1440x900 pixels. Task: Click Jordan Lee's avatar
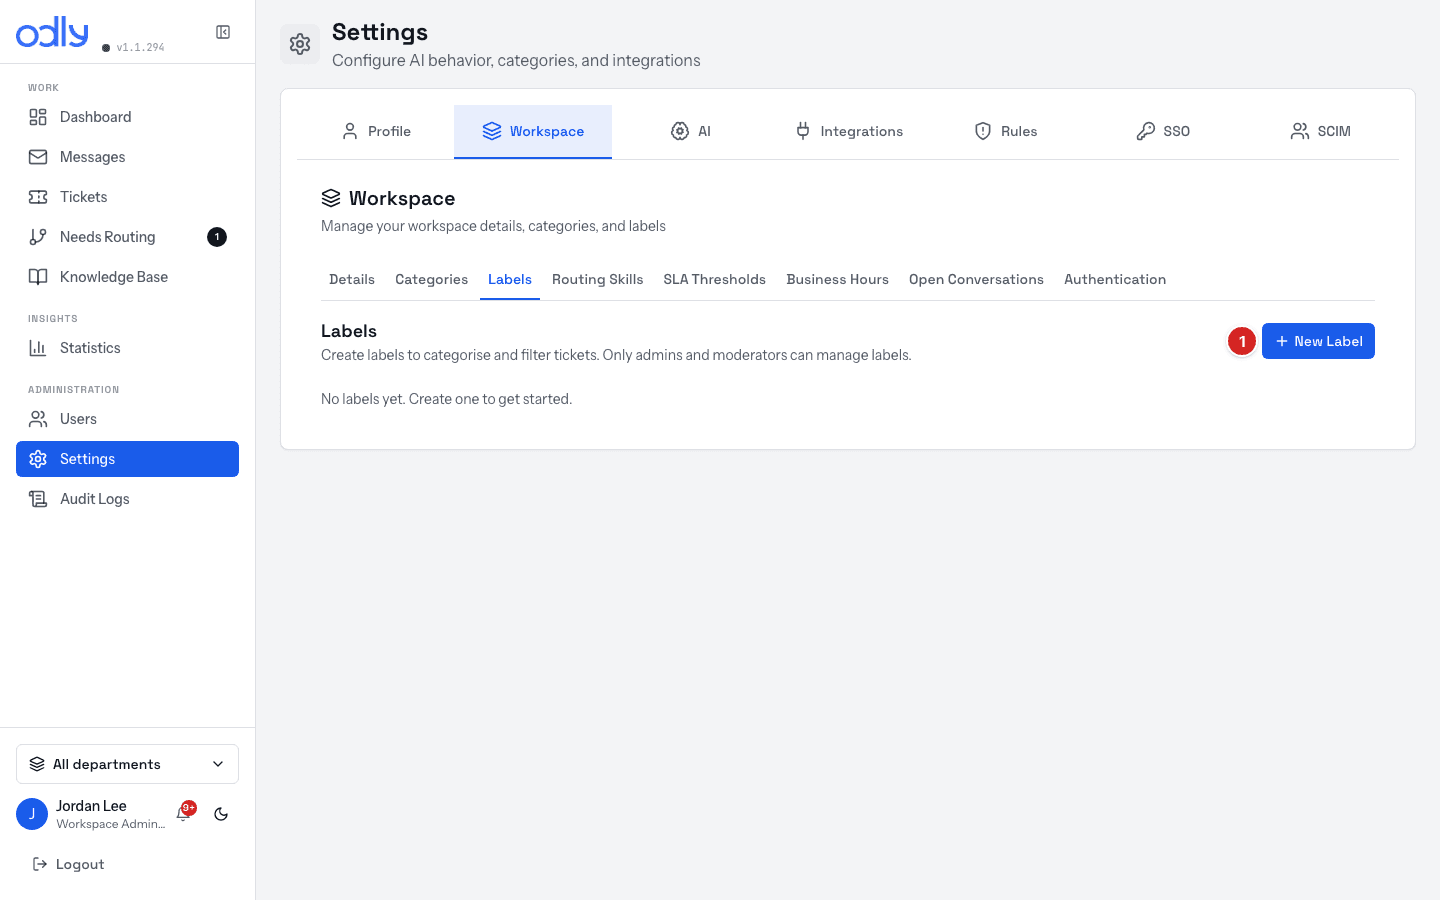point(32,814)
